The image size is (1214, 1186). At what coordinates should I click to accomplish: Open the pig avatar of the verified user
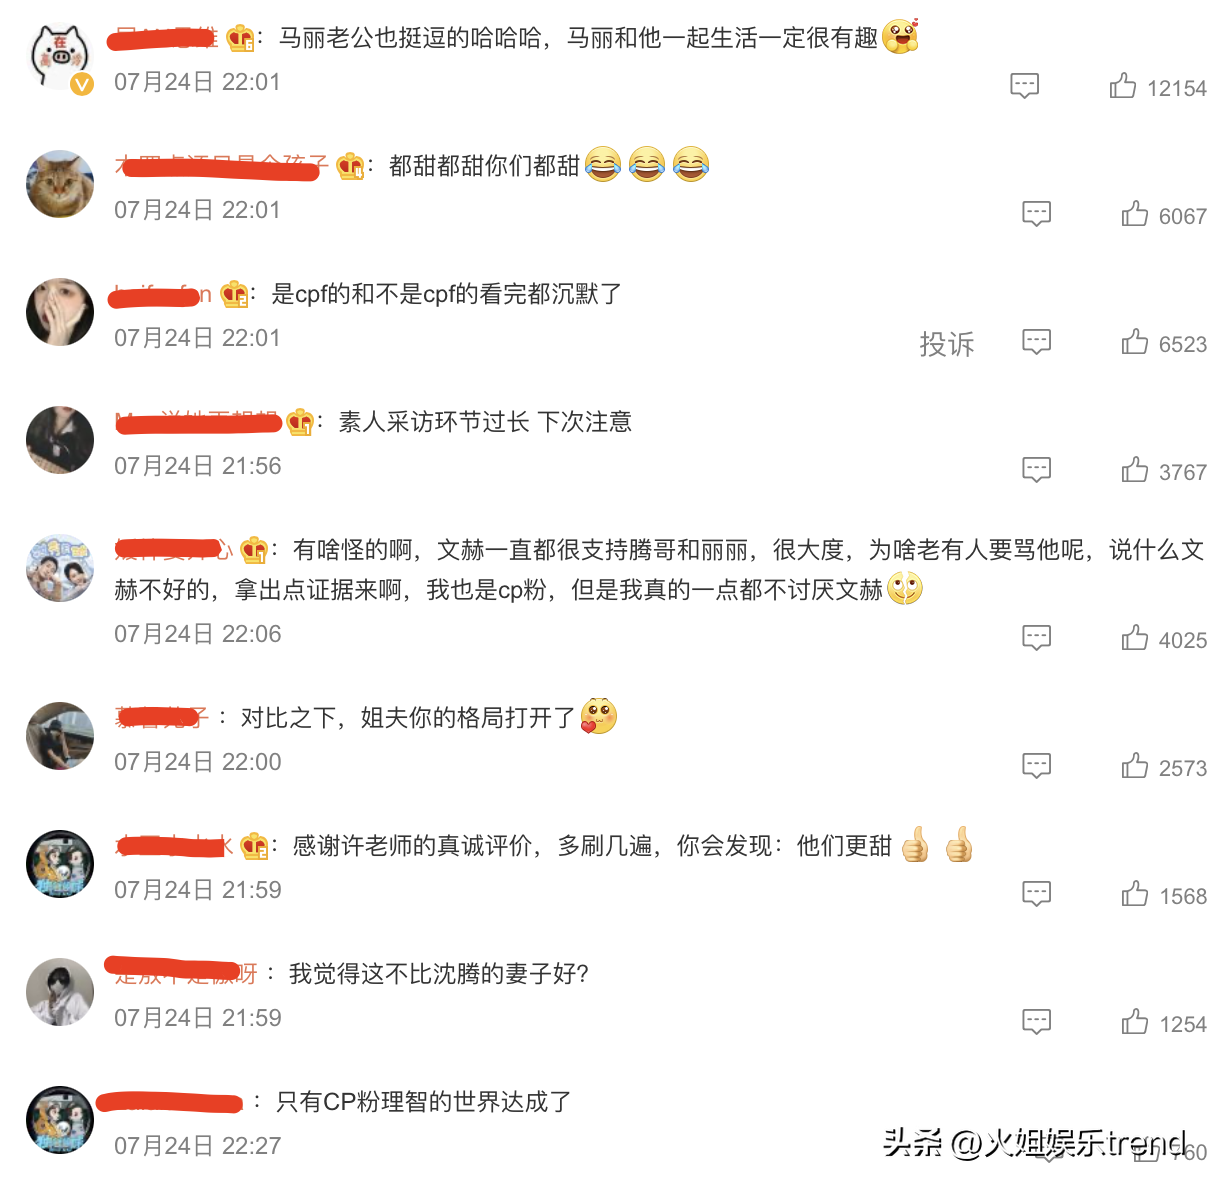(x=60, y=56)
